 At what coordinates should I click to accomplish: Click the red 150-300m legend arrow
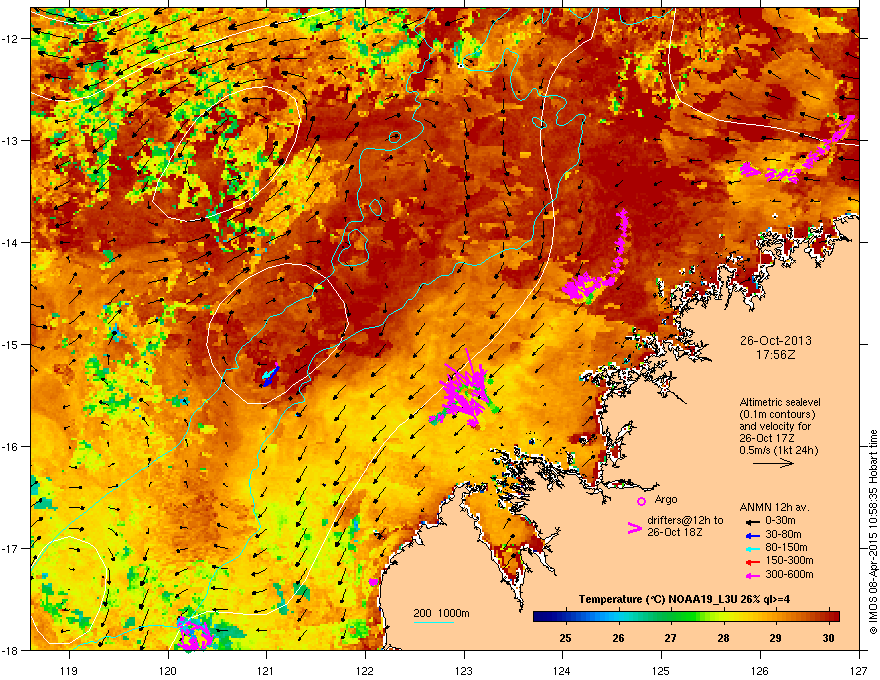[752, 560]
